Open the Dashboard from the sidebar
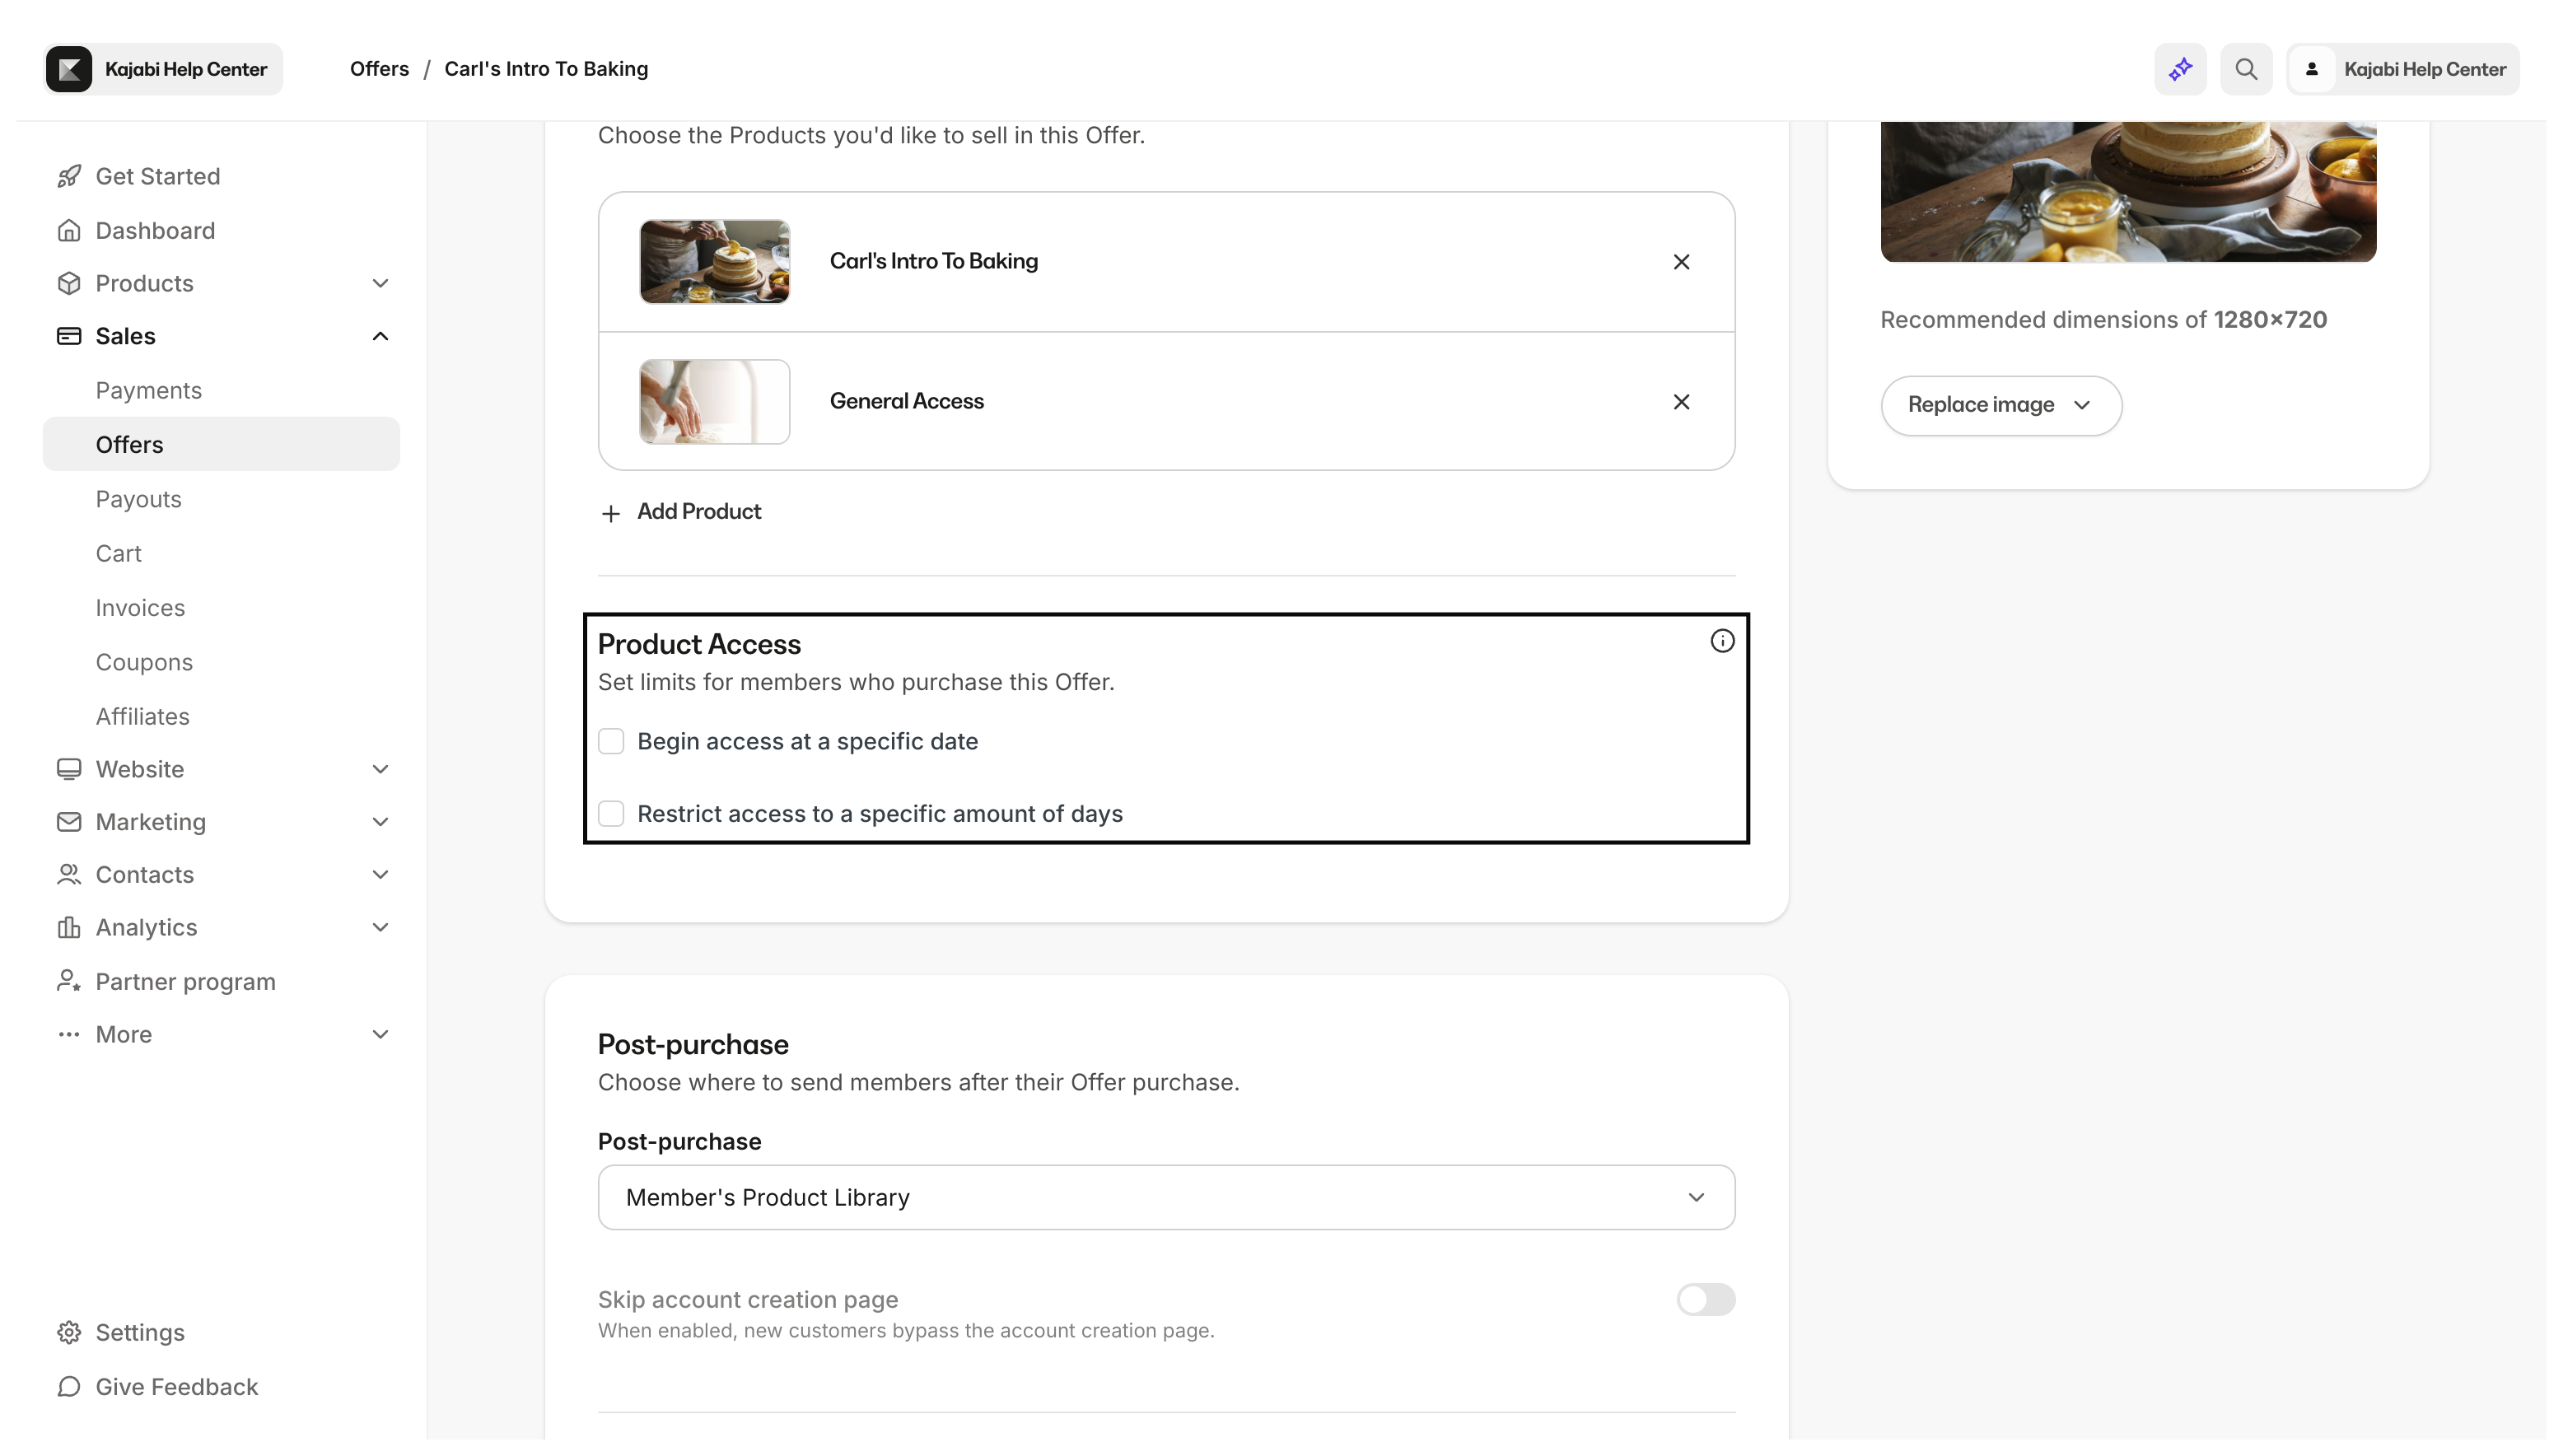The width and height of the screenshot is (2563, 1456). (155, 230)
